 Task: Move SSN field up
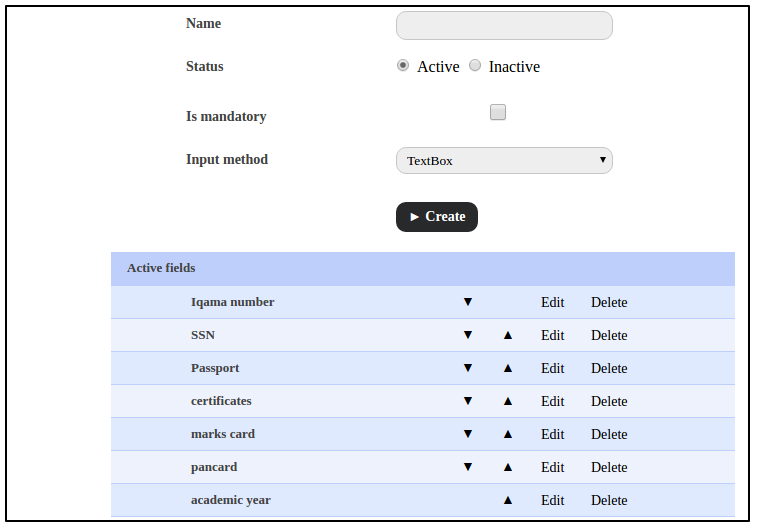coord(508,335)
